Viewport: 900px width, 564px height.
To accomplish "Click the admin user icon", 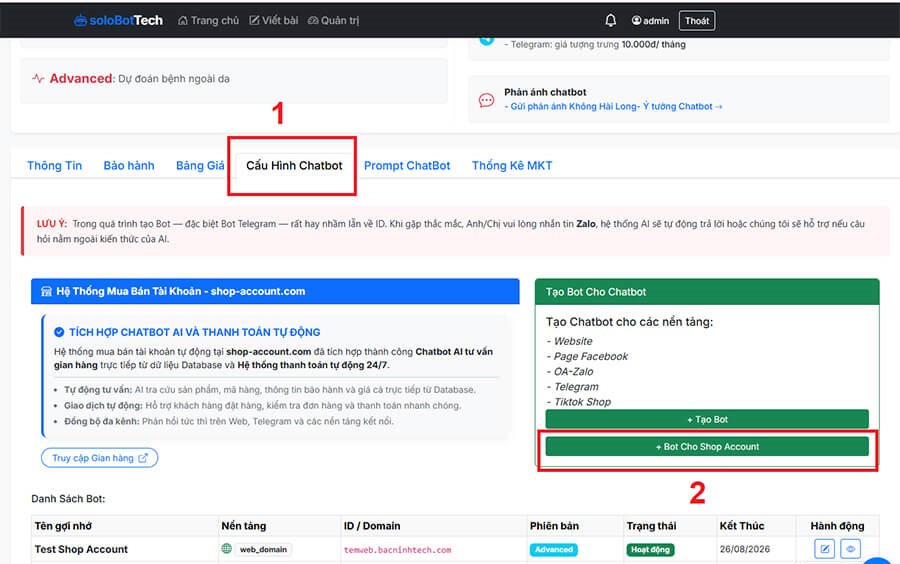I will [x=636, y=20].
